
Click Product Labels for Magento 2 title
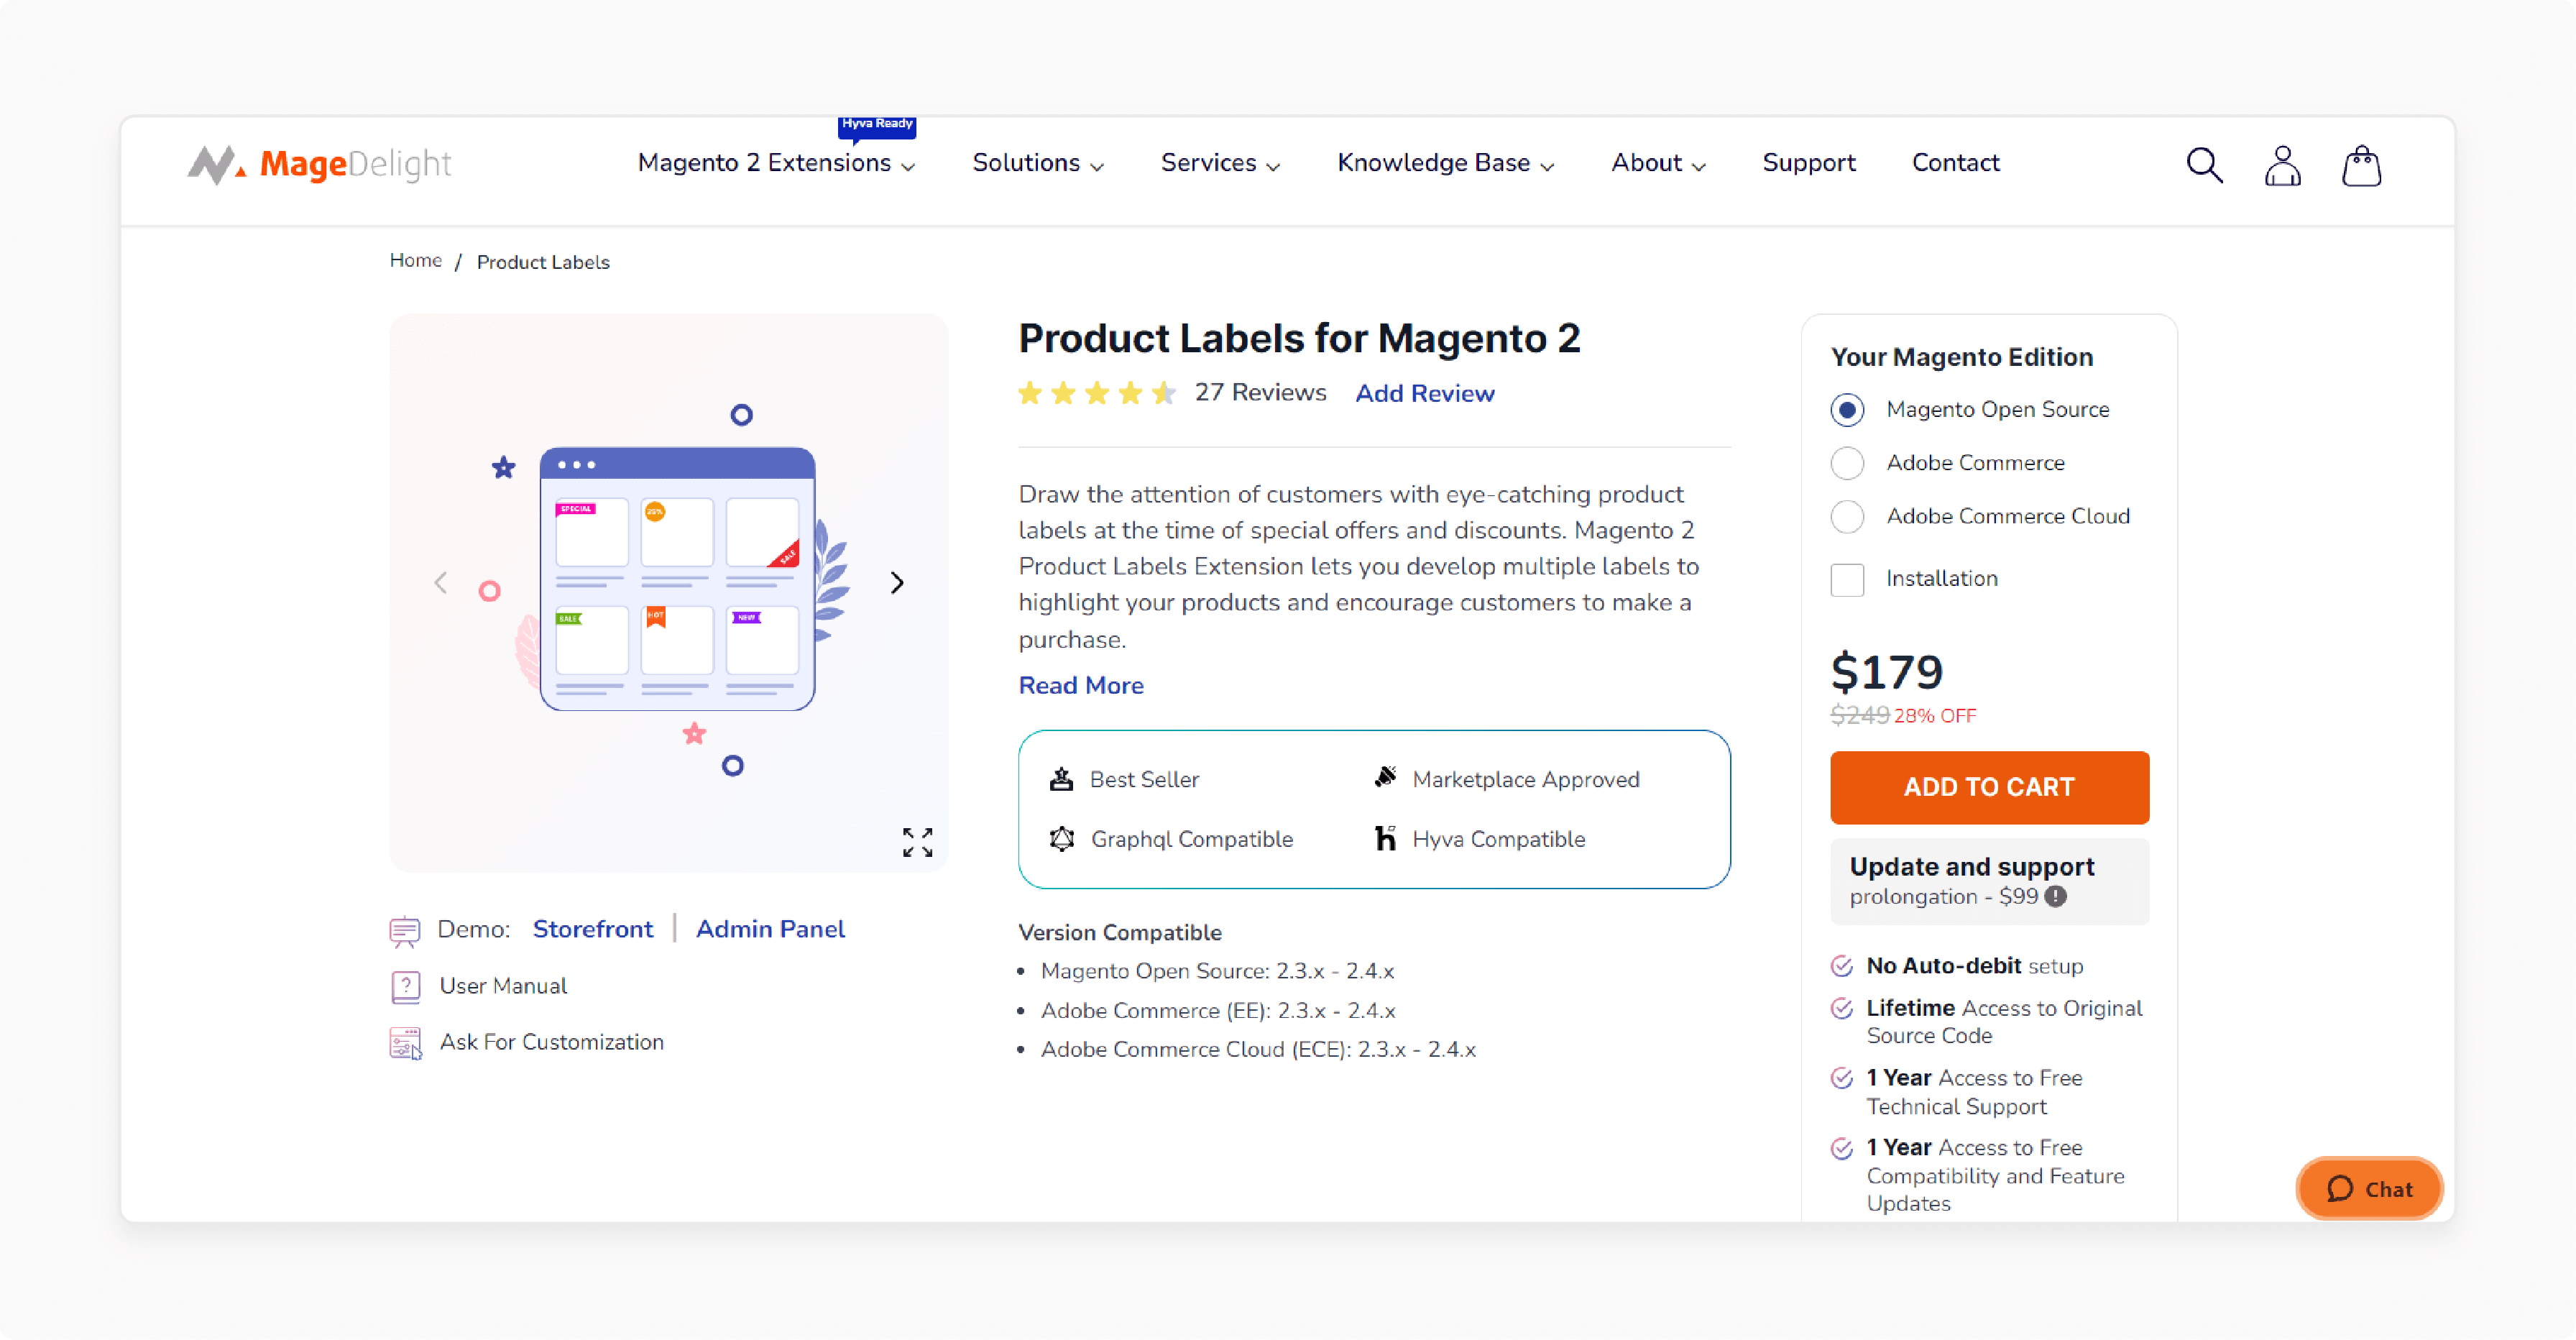[1299, 339]
